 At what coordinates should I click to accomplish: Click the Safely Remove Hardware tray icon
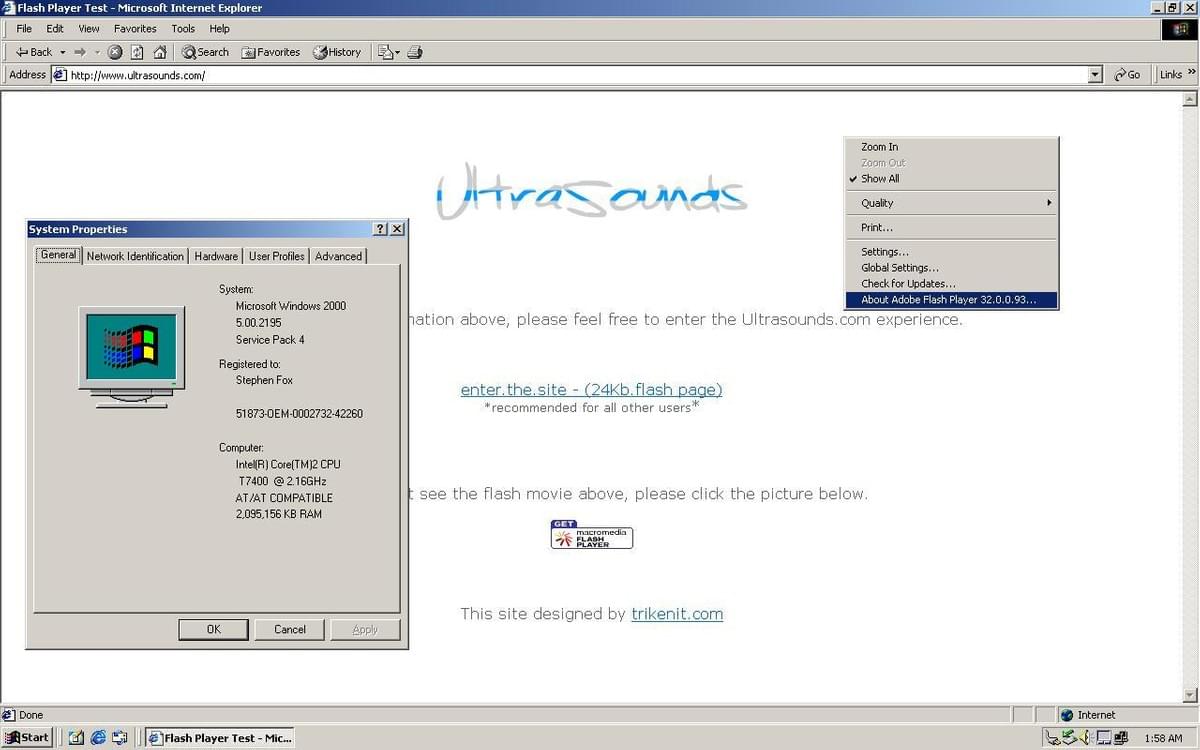(1054, 738)
